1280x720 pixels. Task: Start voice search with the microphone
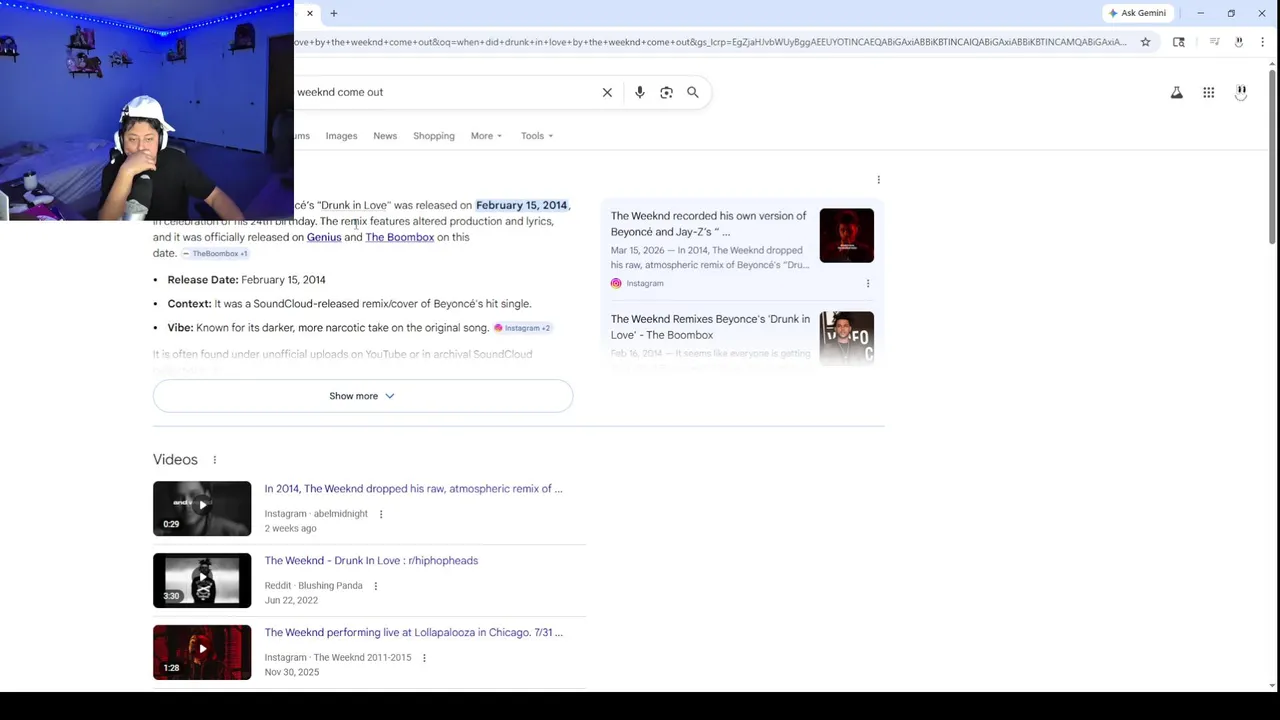pyautogui.click(x=640, y=92)
